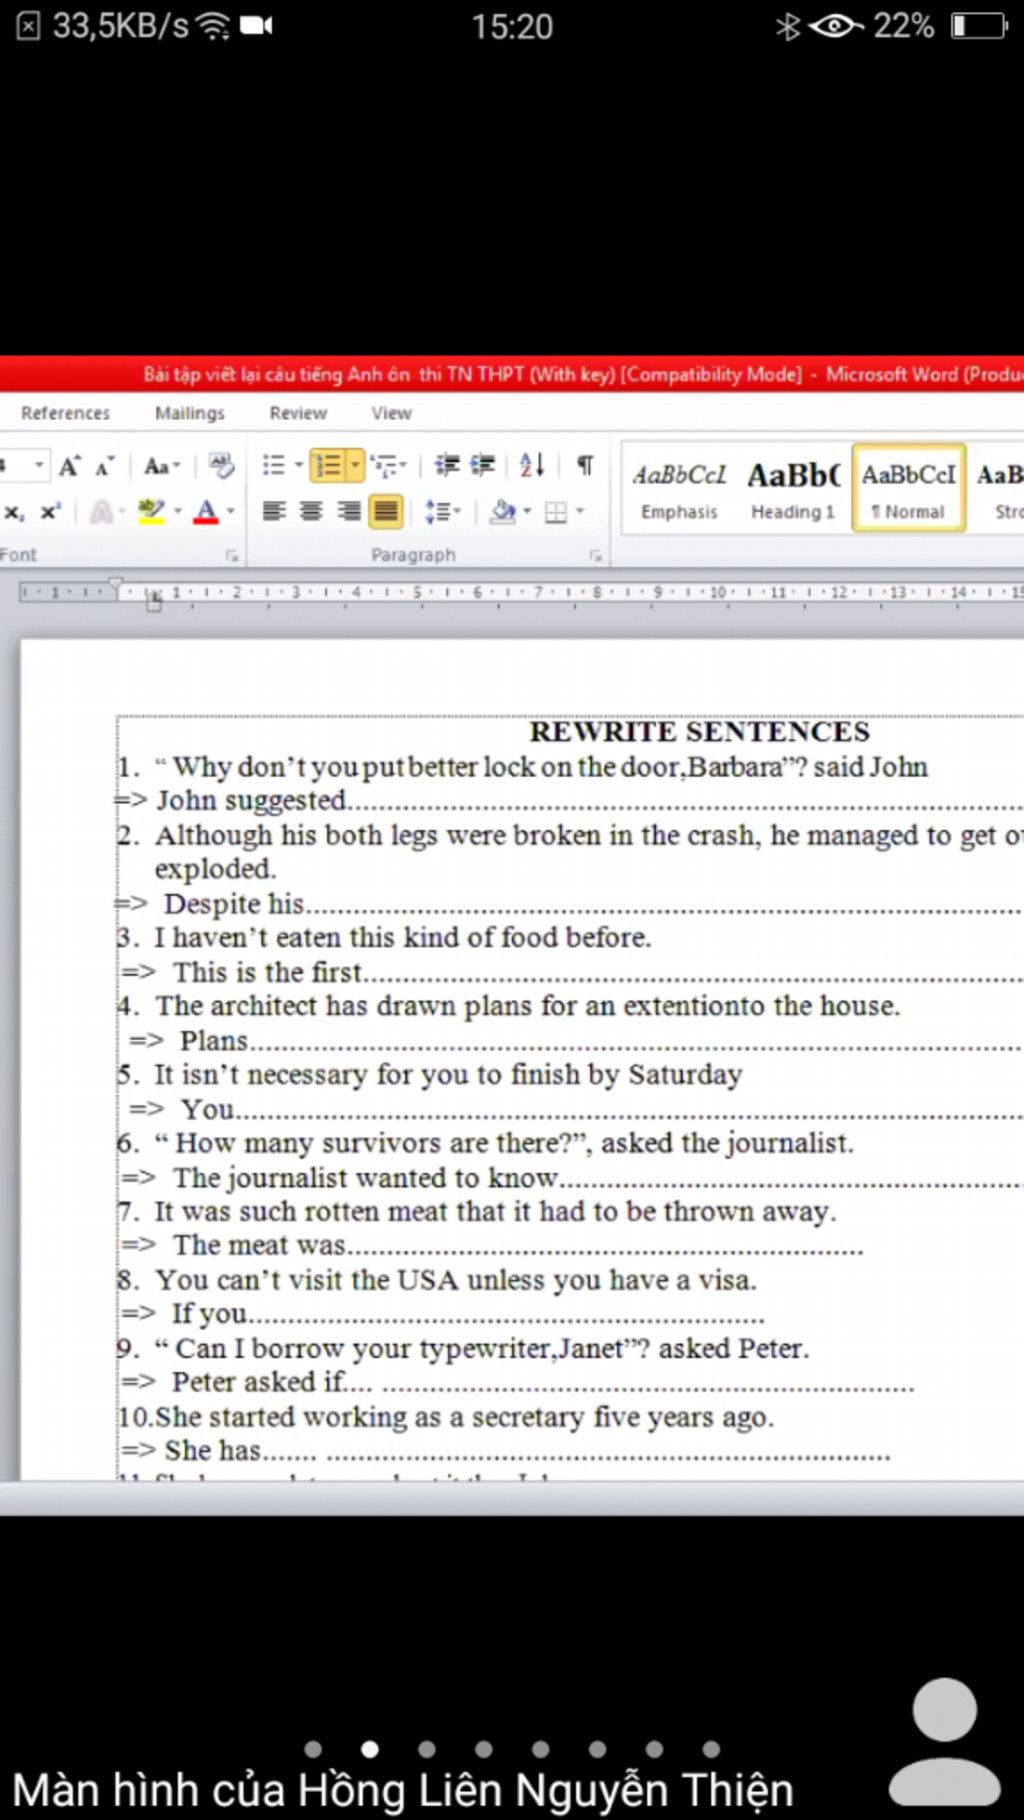Apply the yellow Text Highlight Color pen
The height and width of the screenshot is (1820, 1024).
pos(151,512)
